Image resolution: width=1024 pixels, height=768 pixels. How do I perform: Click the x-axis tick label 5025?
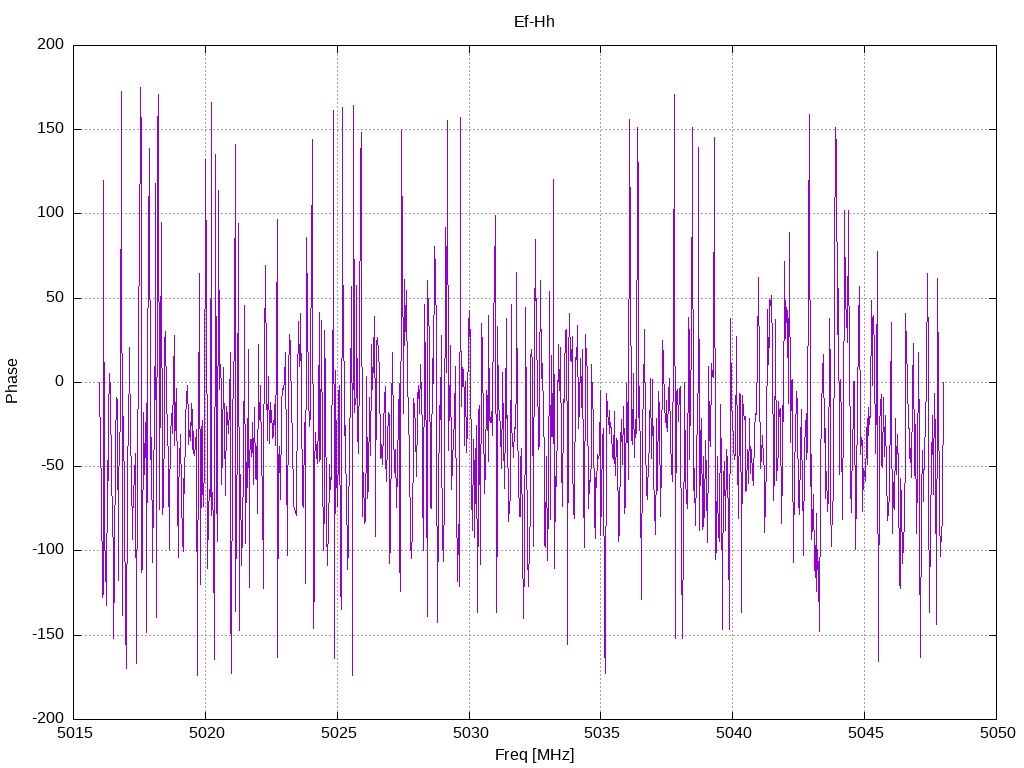coord(338,733)
